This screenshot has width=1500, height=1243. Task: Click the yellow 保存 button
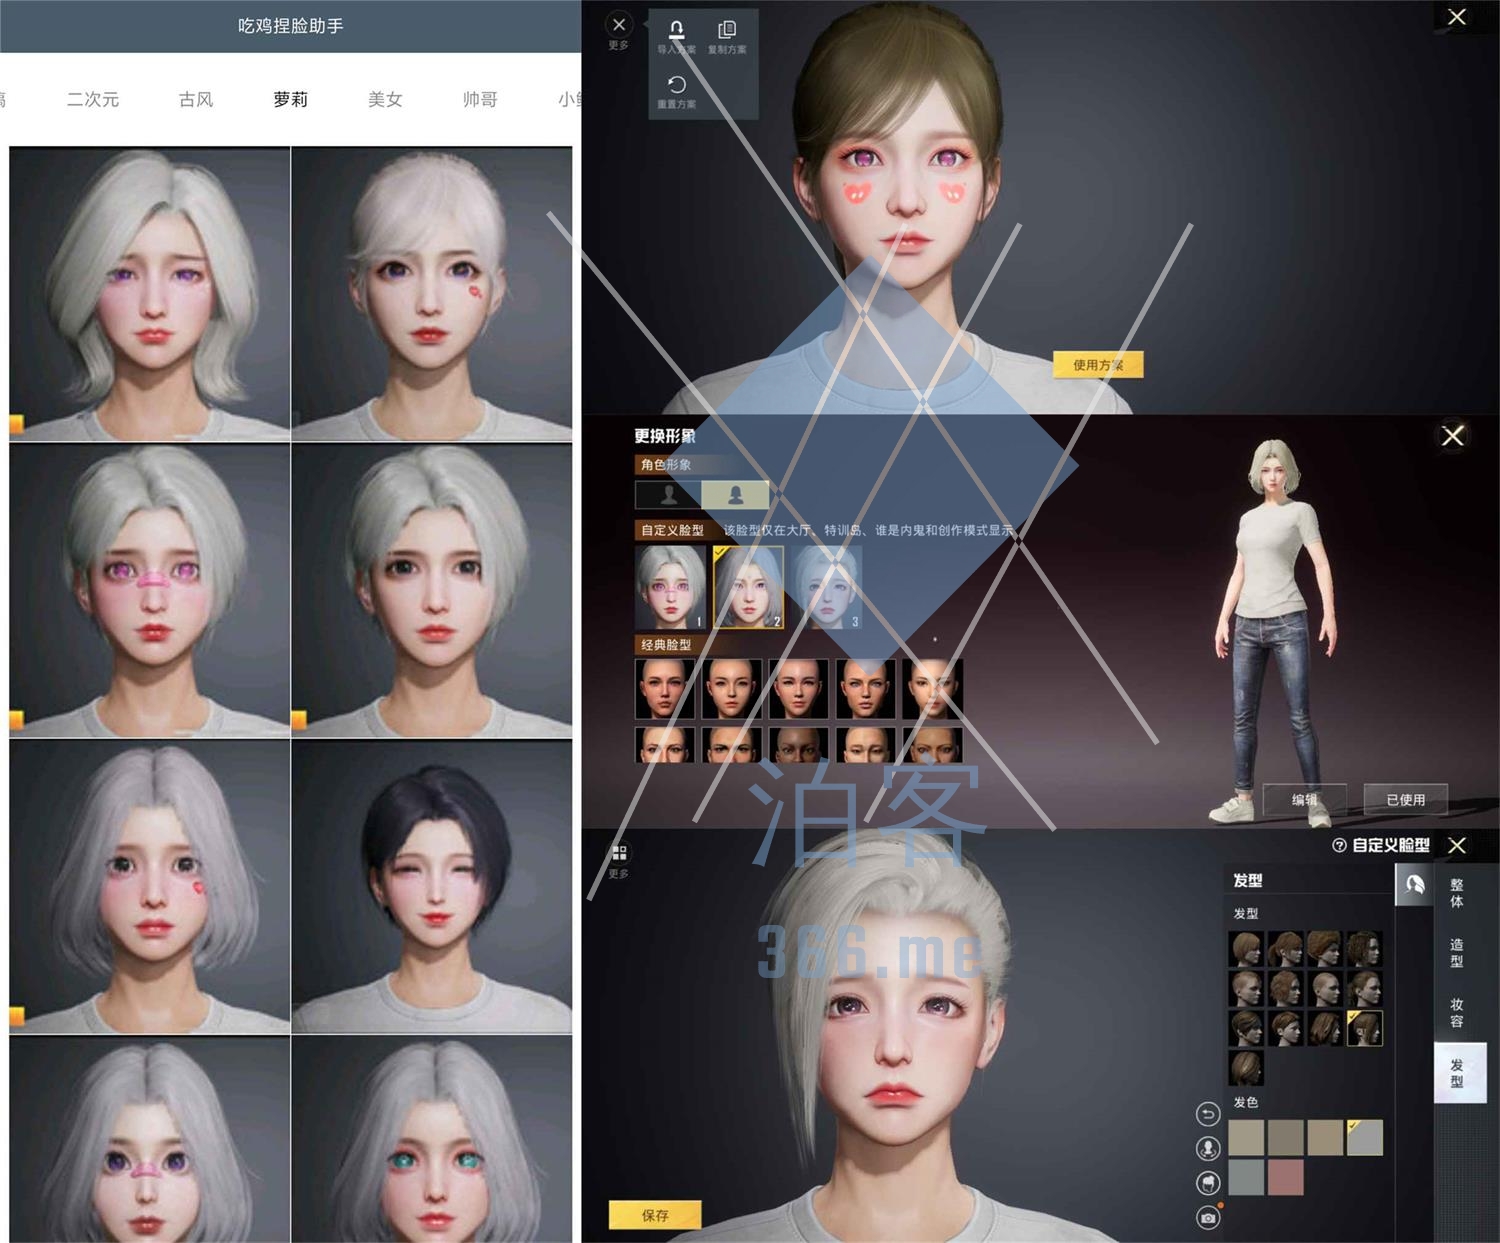[655, 1215]
